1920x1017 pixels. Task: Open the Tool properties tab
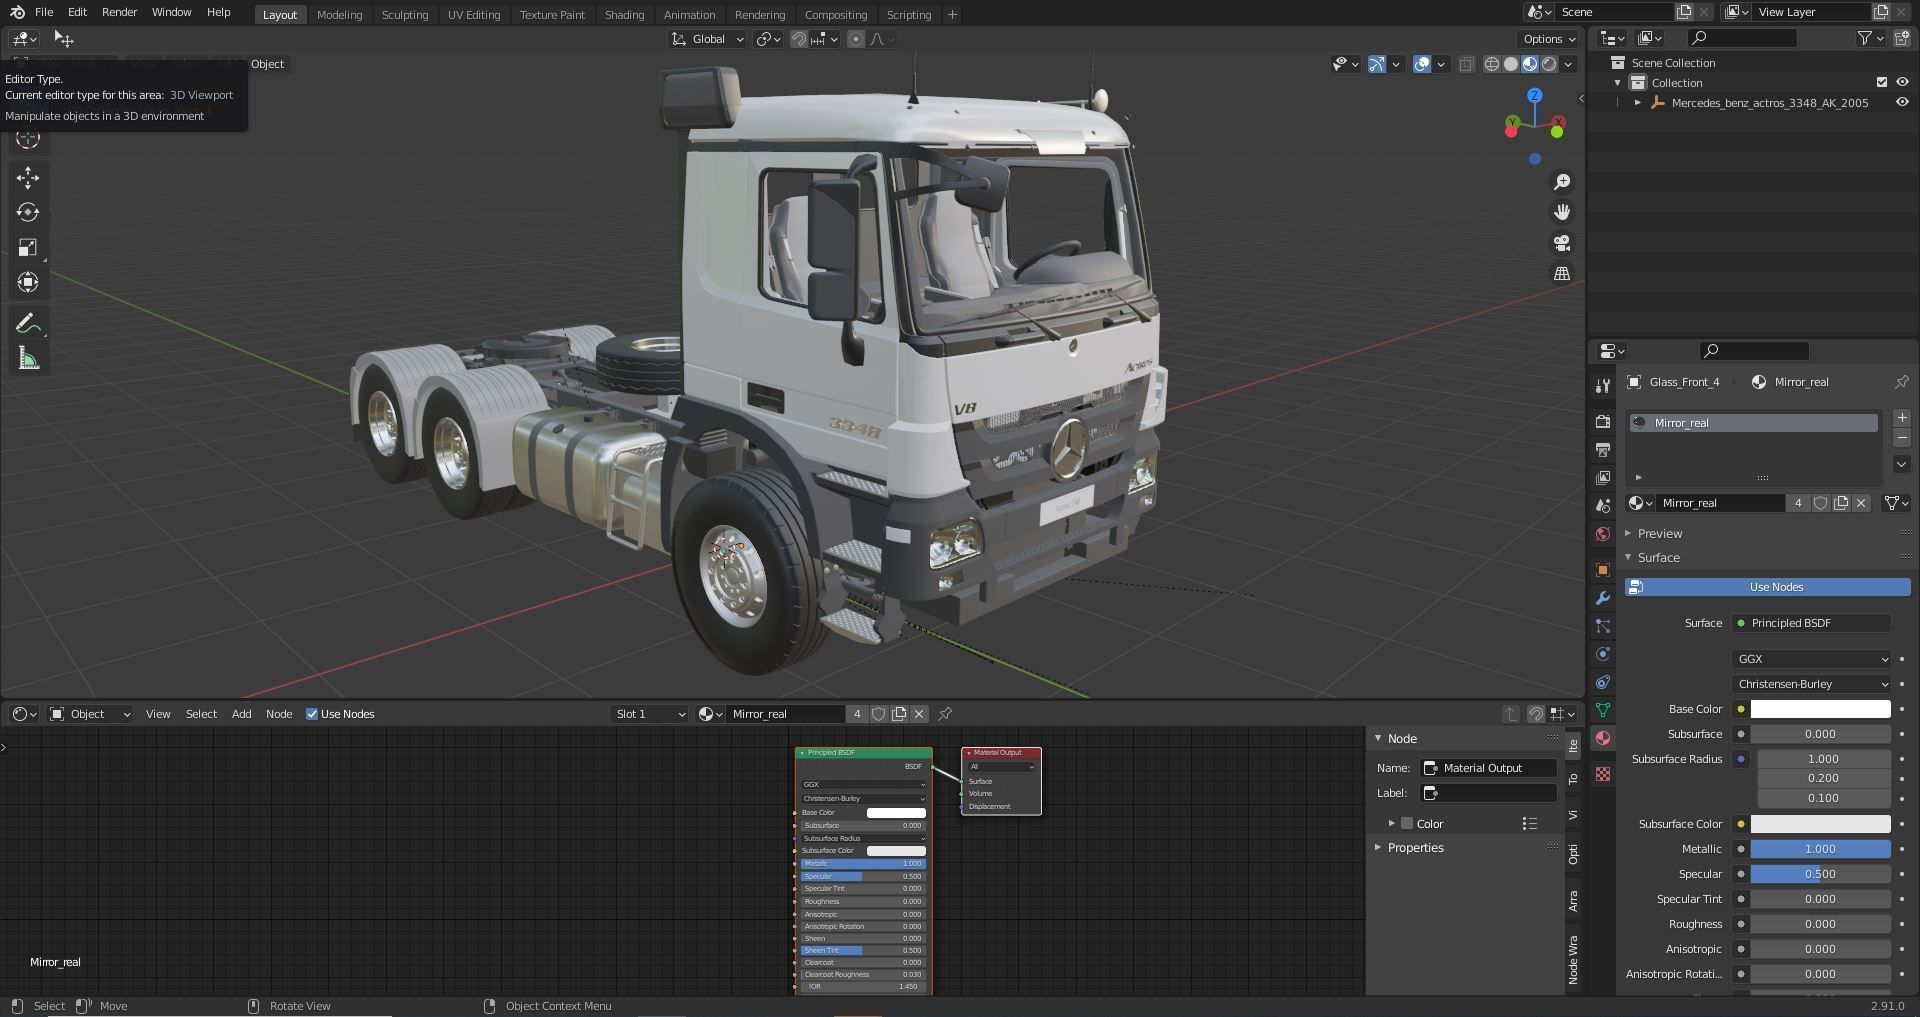(1603, 386)
